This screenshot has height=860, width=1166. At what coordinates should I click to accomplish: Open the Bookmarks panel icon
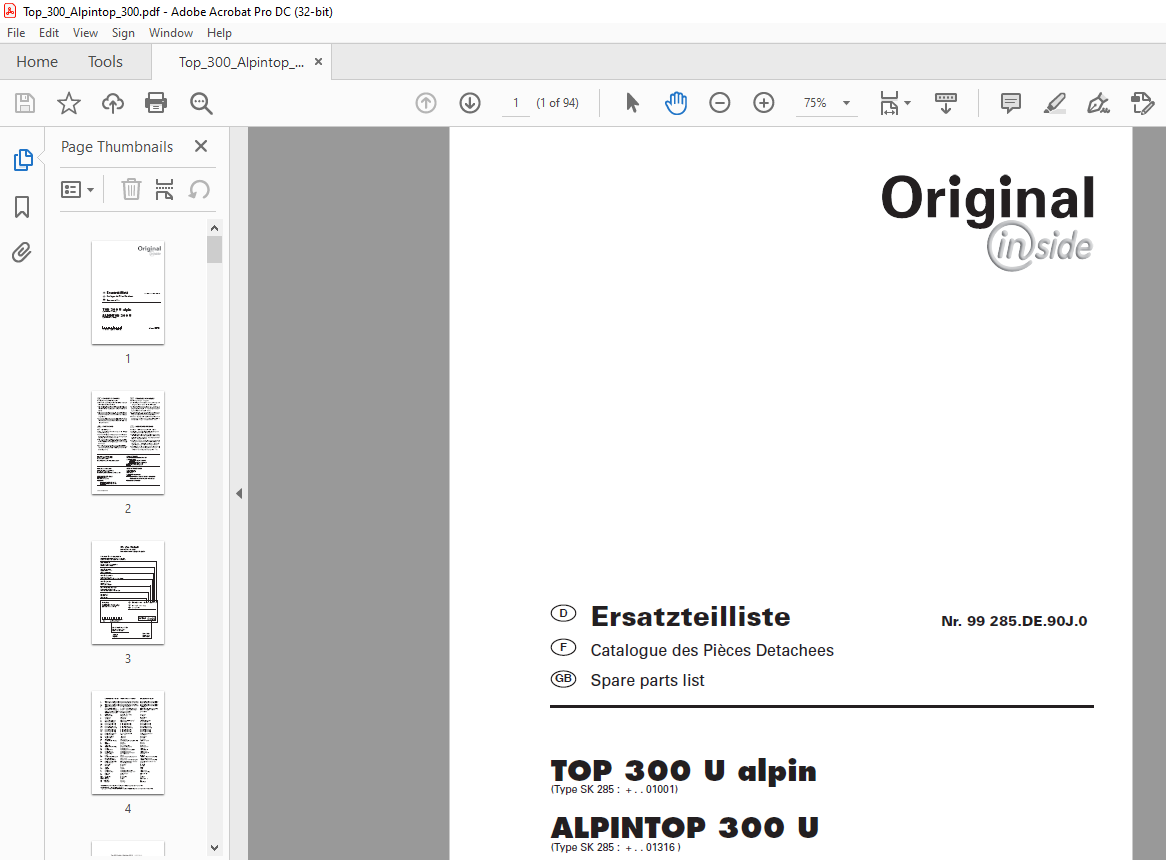[22, 207]
